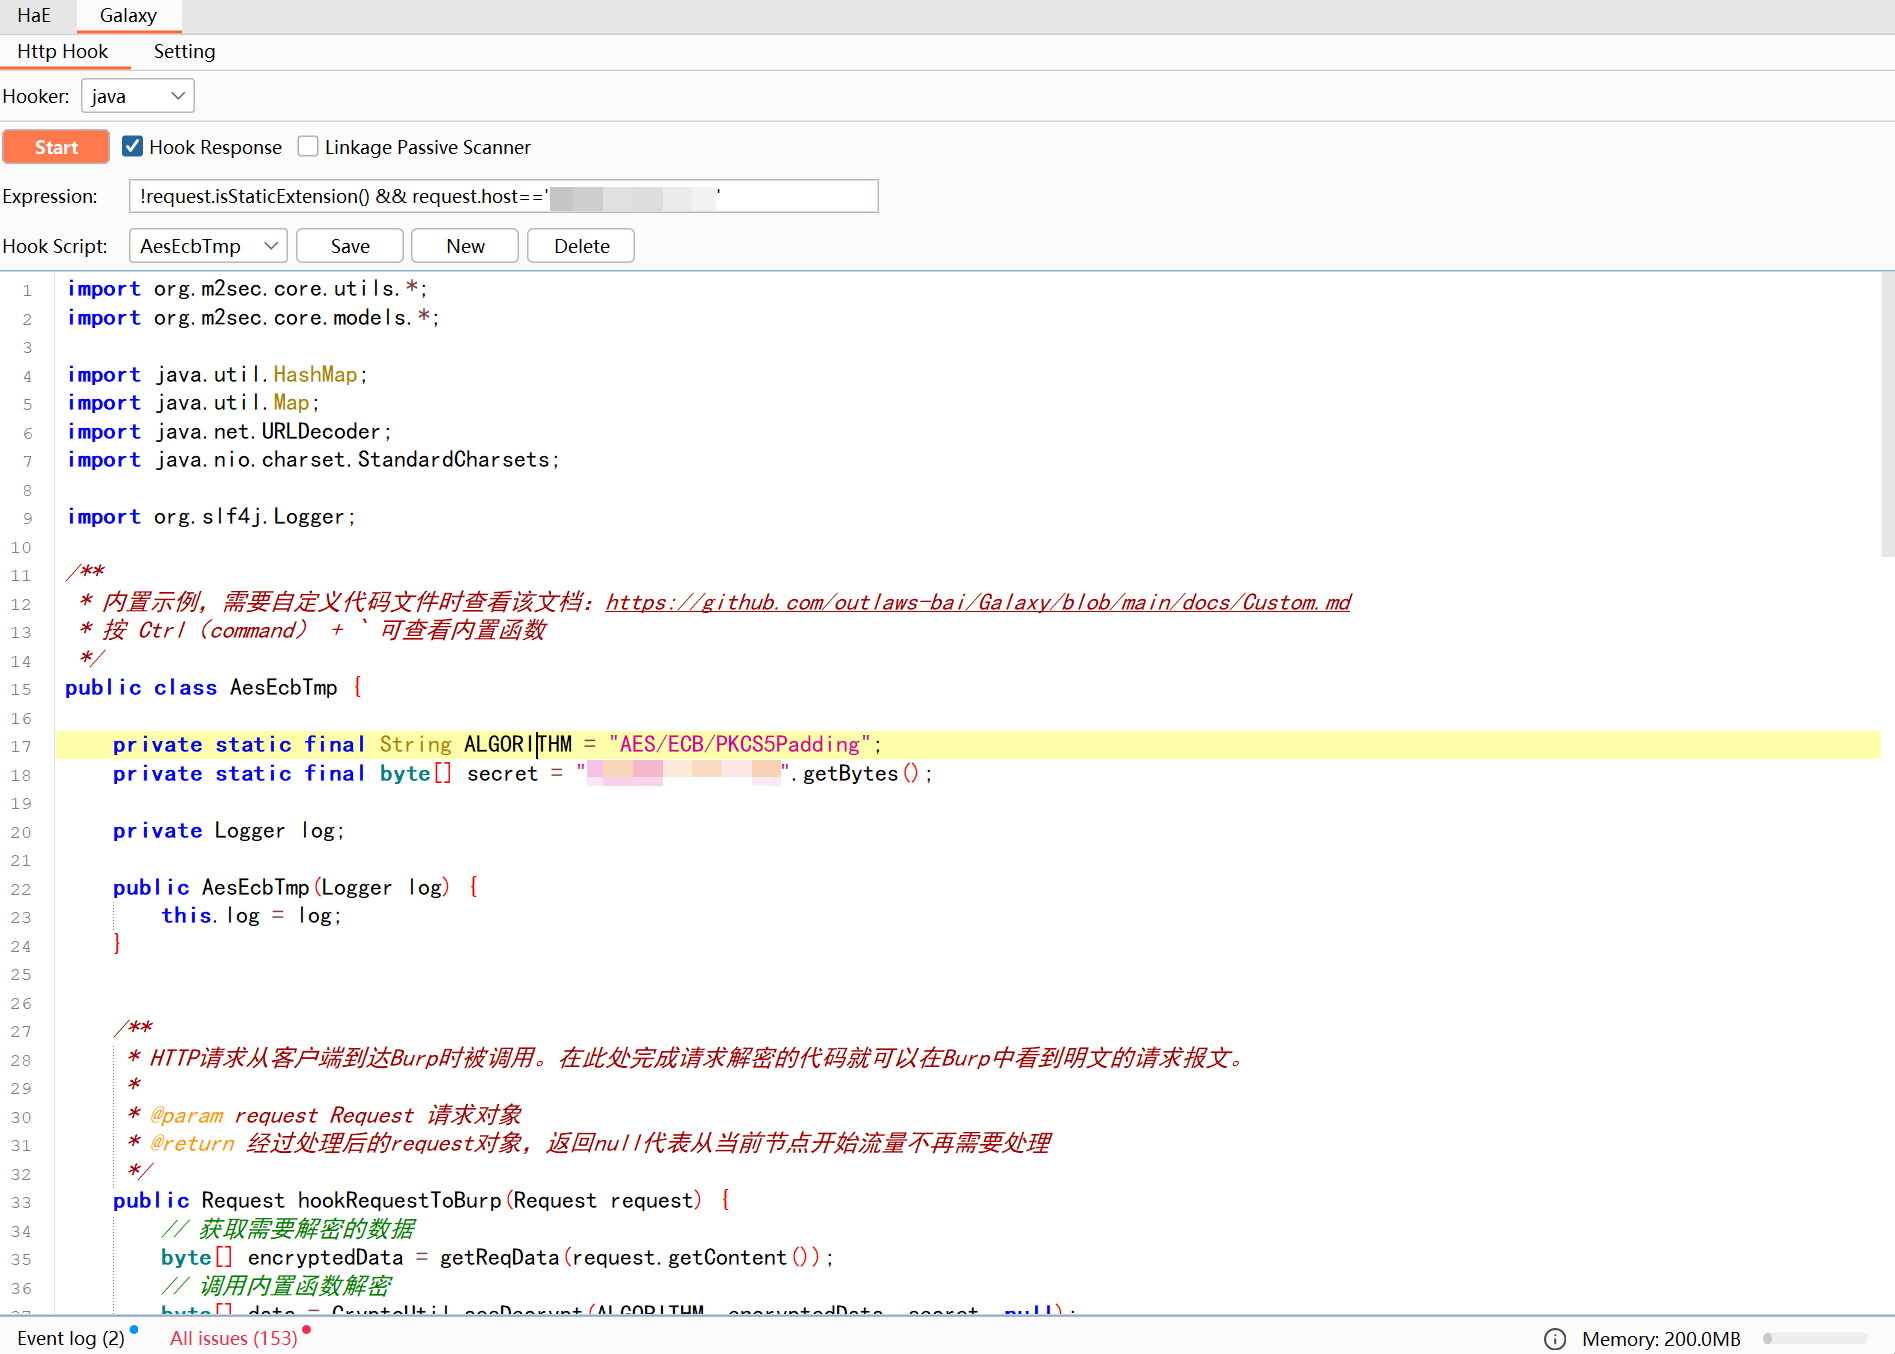Screen dimensions: 1895x1354
Task: Create a New hook script
Action: tap(465, 246)
